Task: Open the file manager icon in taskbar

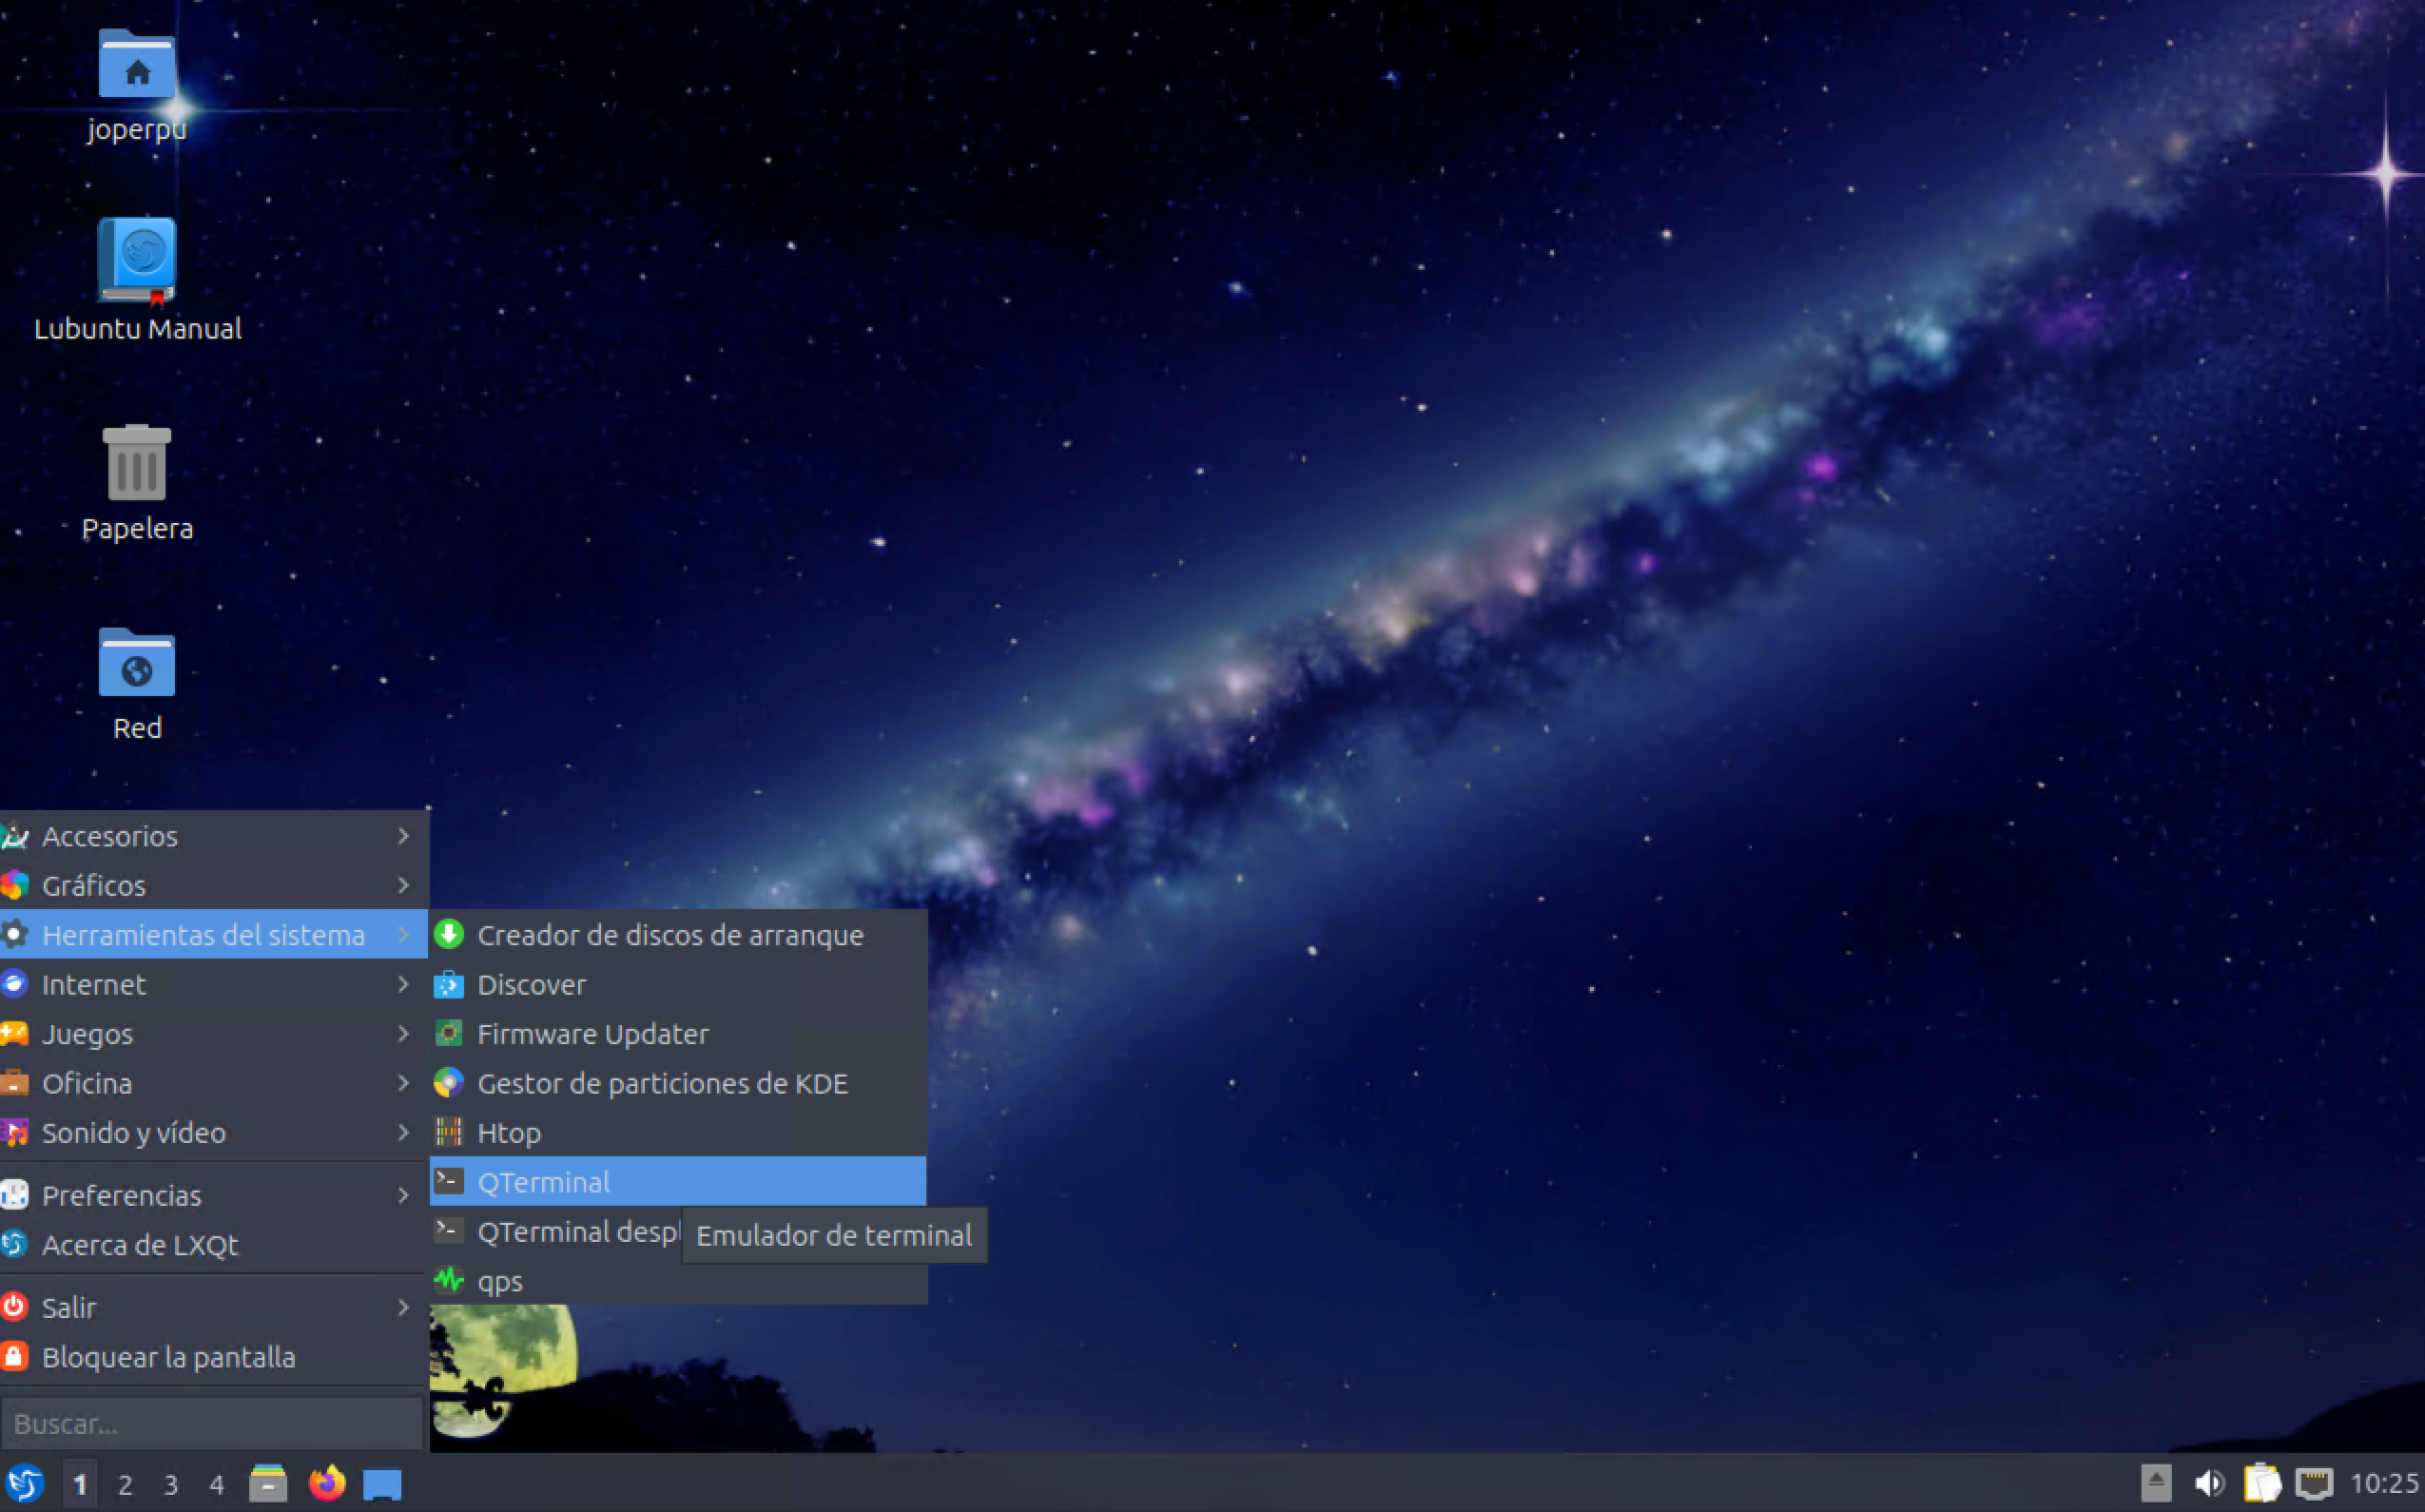Action: (268, 1484)
